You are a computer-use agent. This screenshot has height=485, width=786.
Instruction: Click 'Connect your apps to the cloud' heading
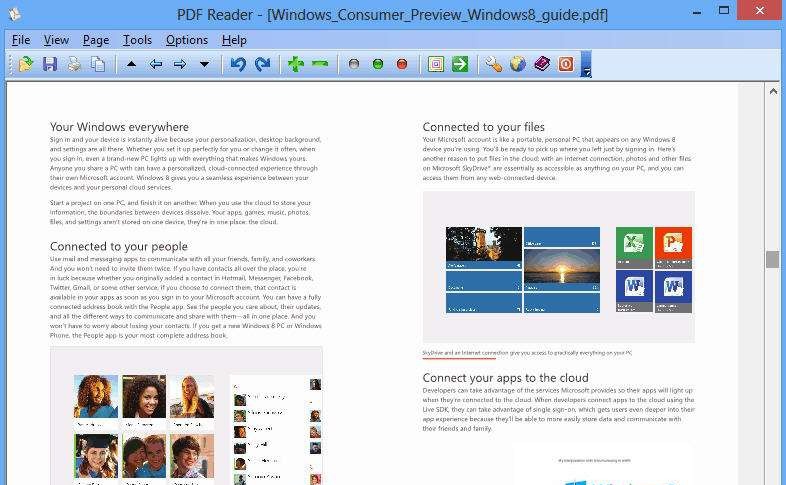pyautogui.click(x=505, y=377)
